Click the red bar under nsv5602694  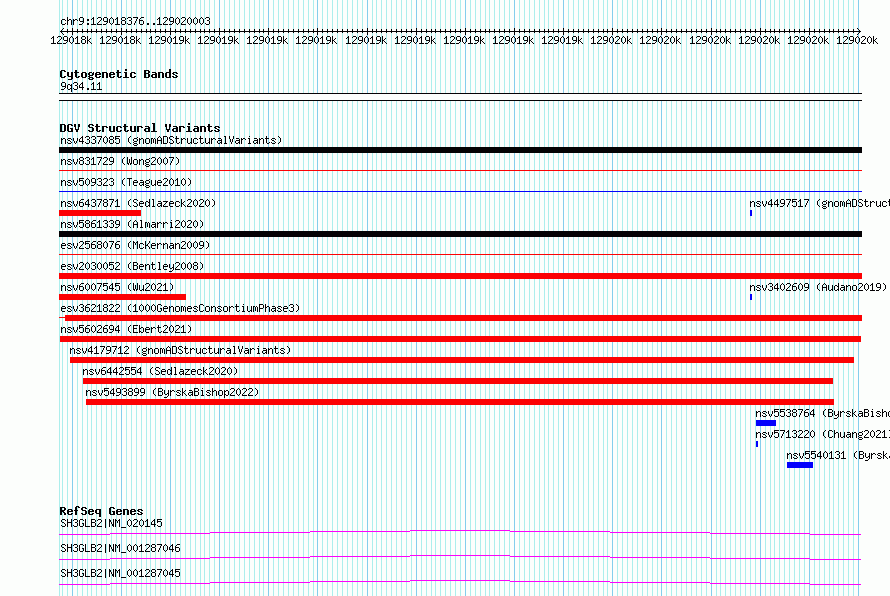460,339
